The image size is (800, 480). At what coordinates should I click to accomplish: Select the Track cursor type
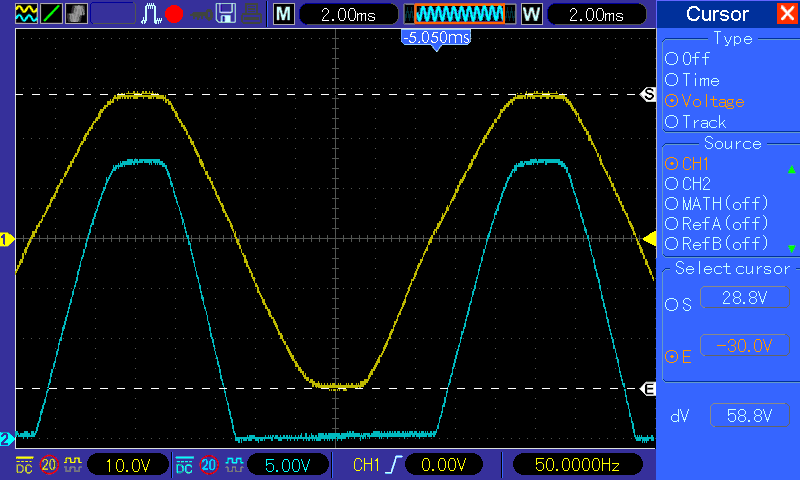695,122
